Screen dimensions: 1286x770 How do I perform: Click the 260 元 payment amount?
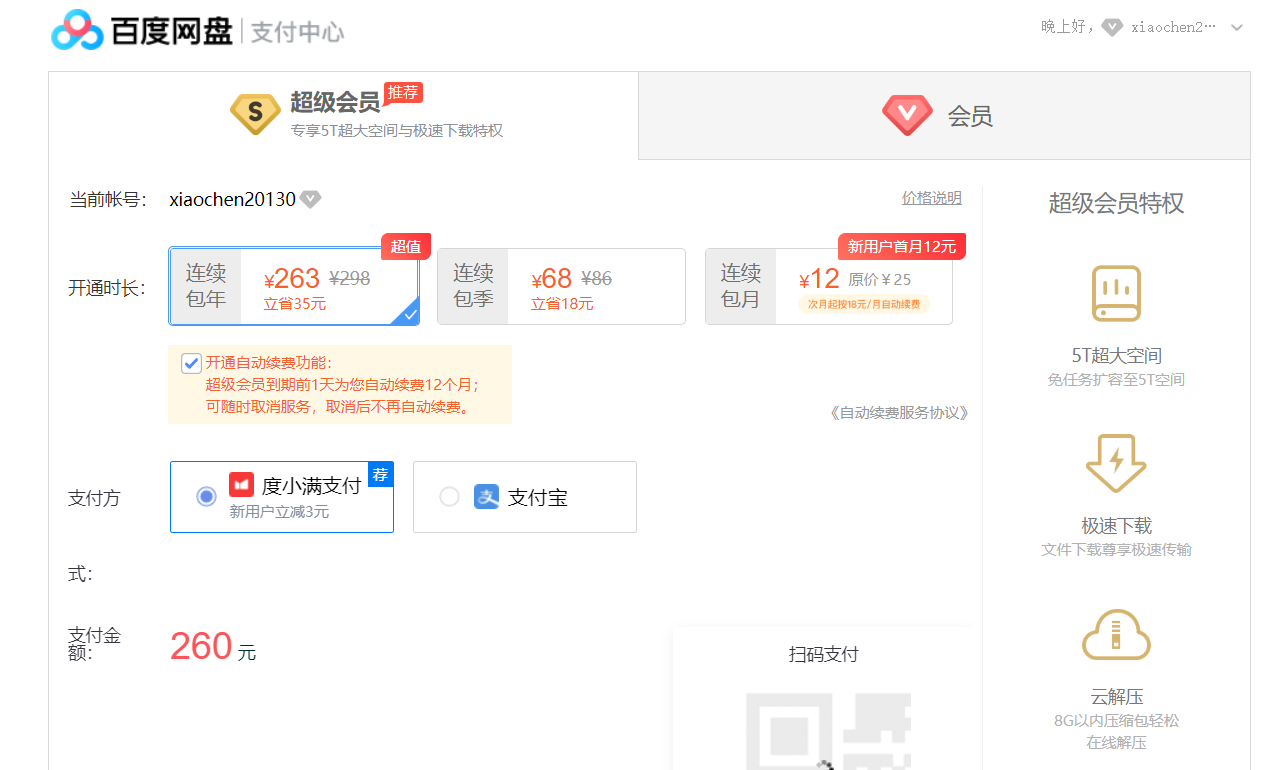point(213,647)
